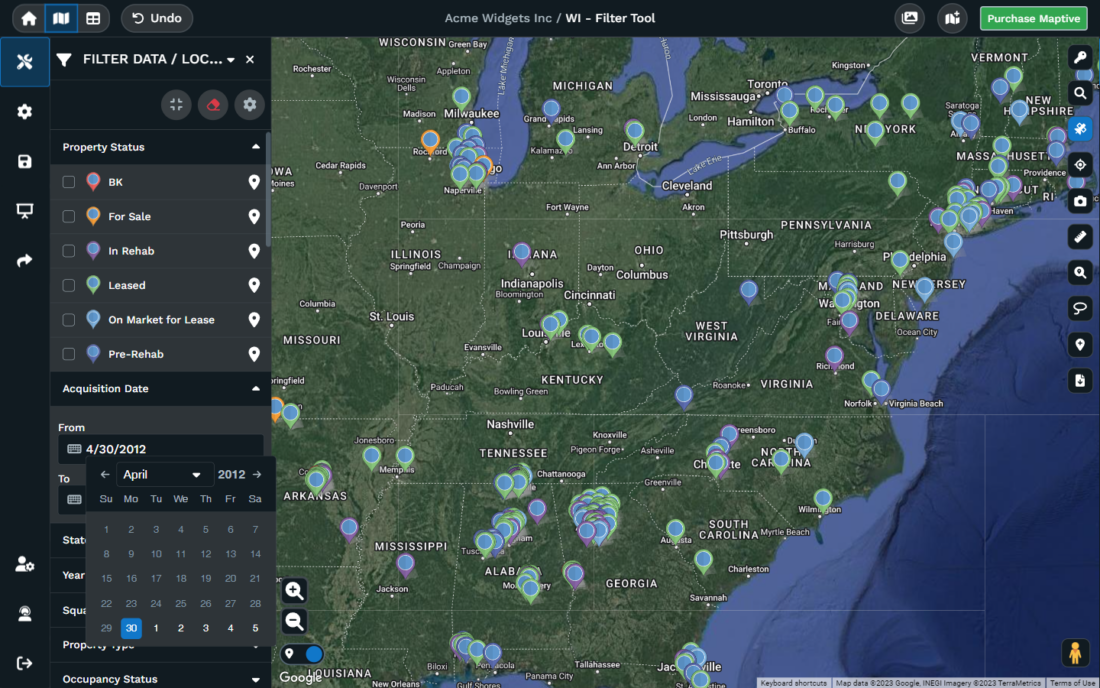This screenshot has height=688, width=1100.
Task: Activate the location targeting tool
Action: tap(1080, 165)
